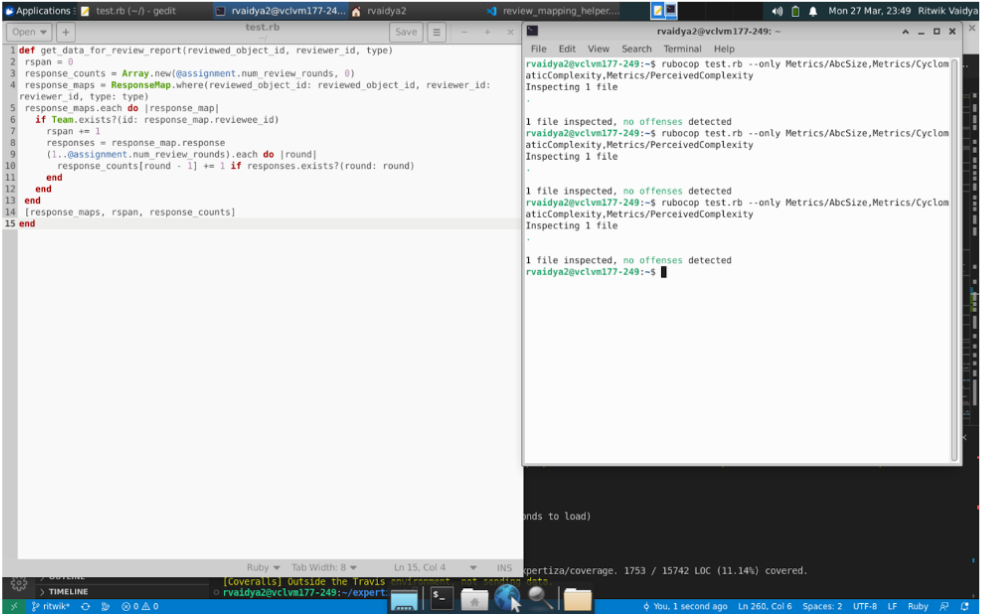Screen dimensions: 982x615
Task: Open the Search menu in terminal
Action: point(636,48)
